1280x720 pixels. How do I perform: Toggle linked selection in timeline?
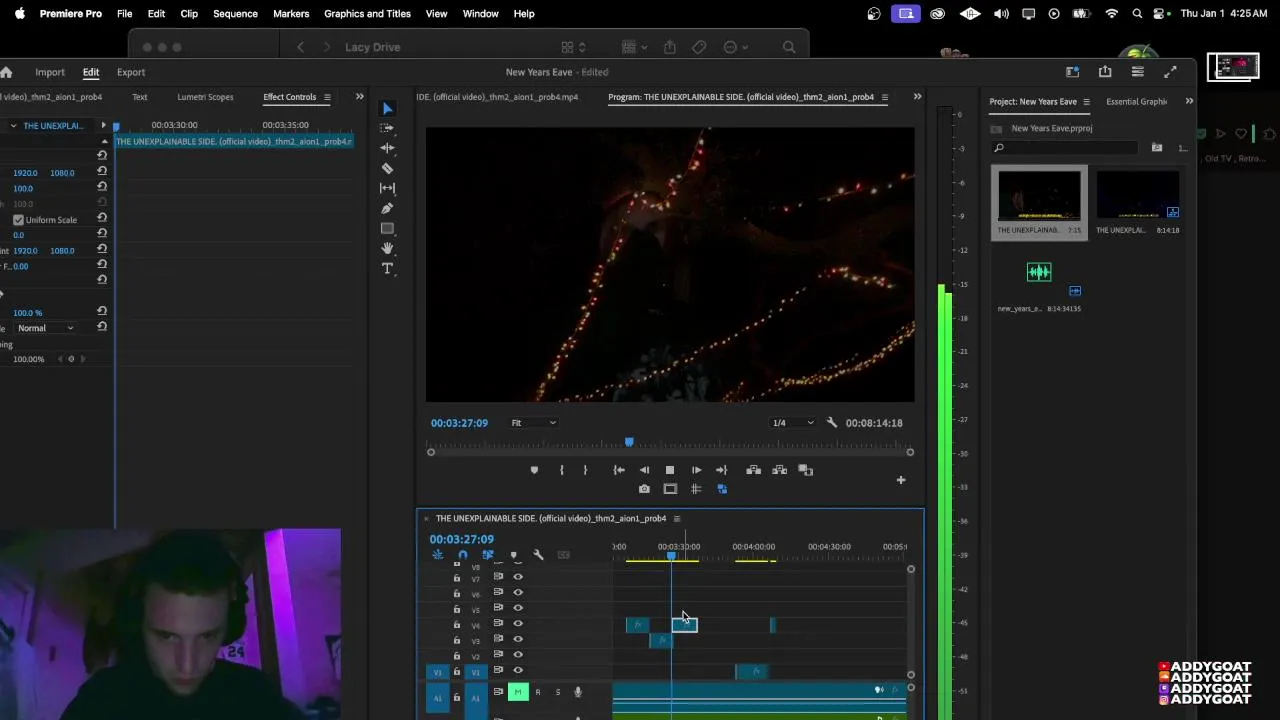coord(488,555)
